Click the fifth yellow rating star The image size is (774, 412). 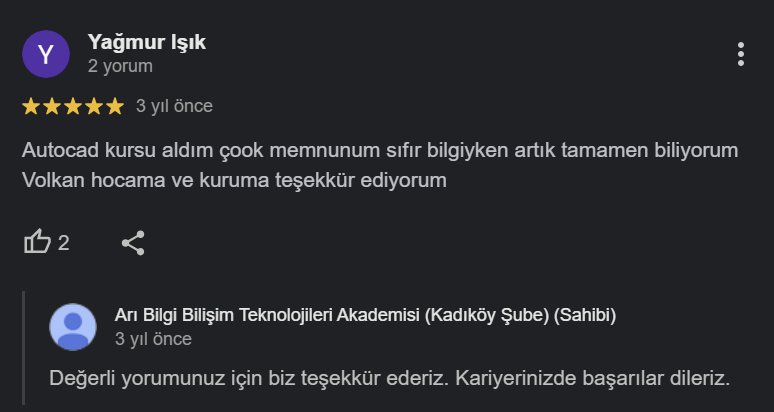tap(115, 106)
